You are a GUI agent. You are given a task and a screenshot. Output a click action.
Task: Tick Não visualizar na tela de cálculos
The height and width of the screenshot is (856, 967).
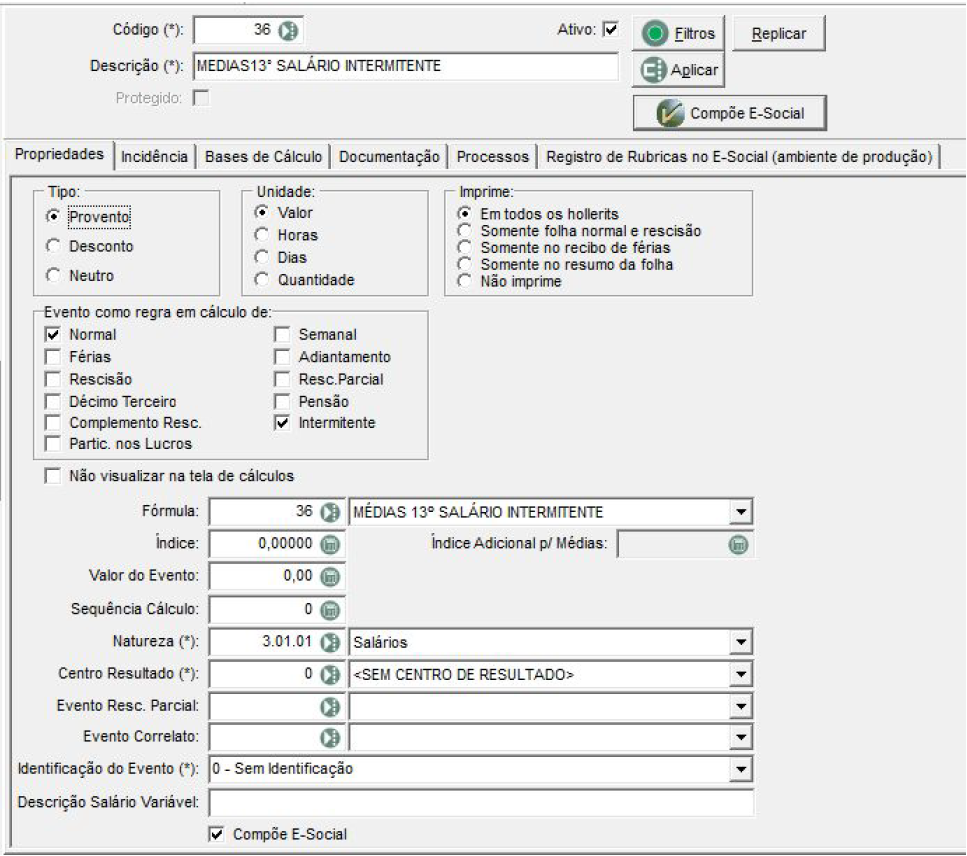coord(53,476)
